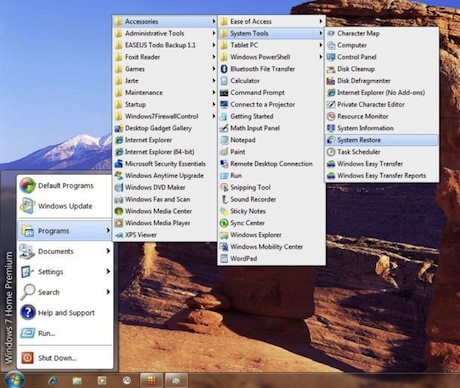Open Task Scheduler clock icon
The image size is (460, 388).
tap(331, 152)
